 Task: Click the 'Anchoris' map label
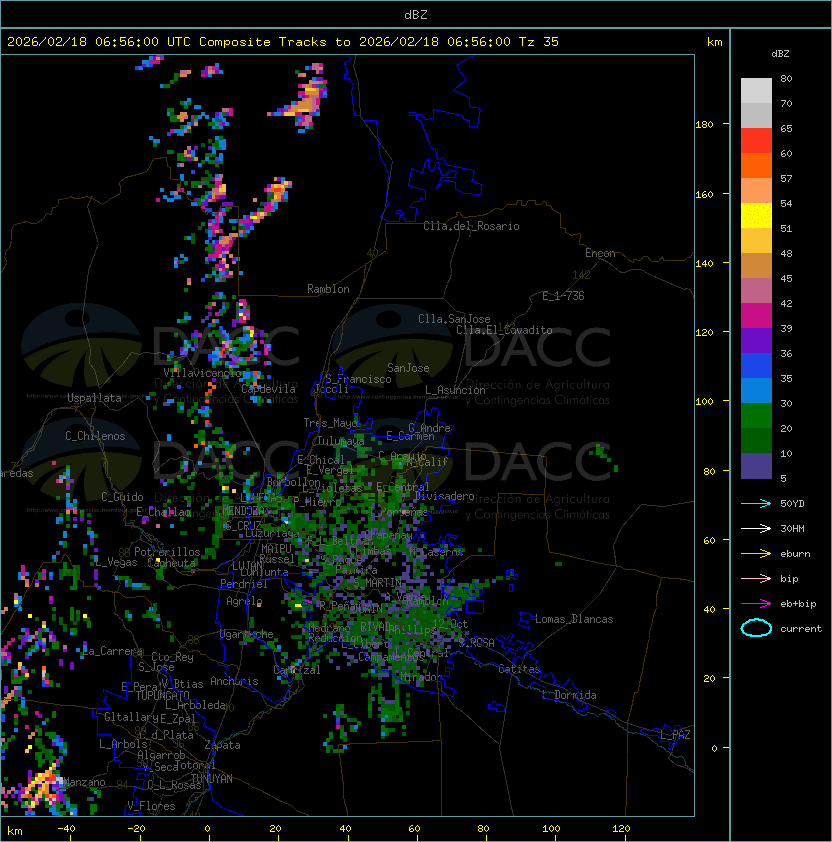[x=234, y=681]
